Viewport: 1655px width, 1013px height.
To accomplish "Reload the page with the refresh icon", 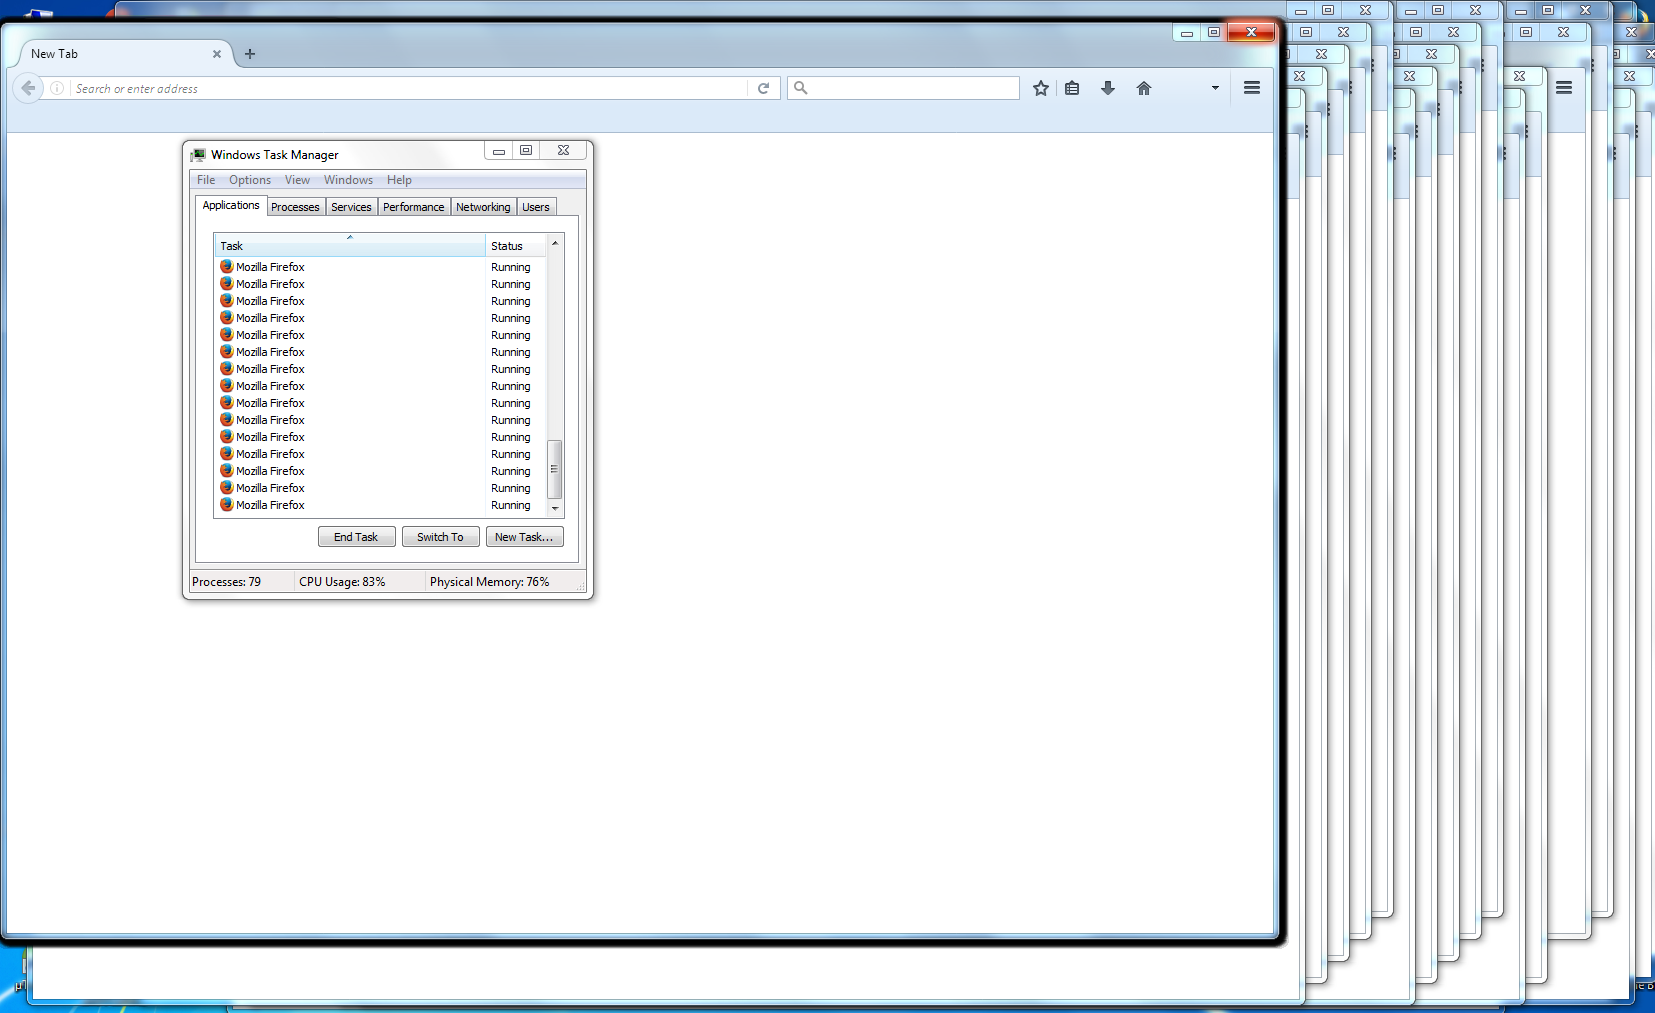I will 763,88.
